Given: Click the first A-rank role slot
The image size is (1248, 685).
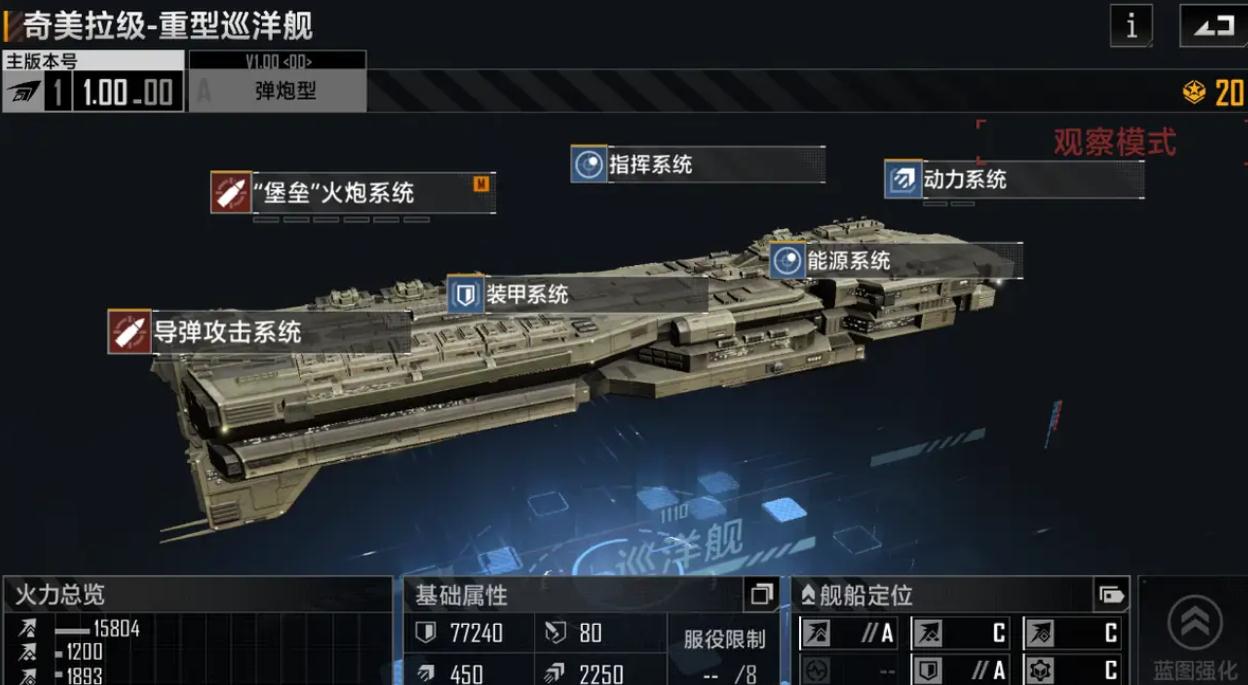Looking at the screenshot, I should click(x=848, y=632).
